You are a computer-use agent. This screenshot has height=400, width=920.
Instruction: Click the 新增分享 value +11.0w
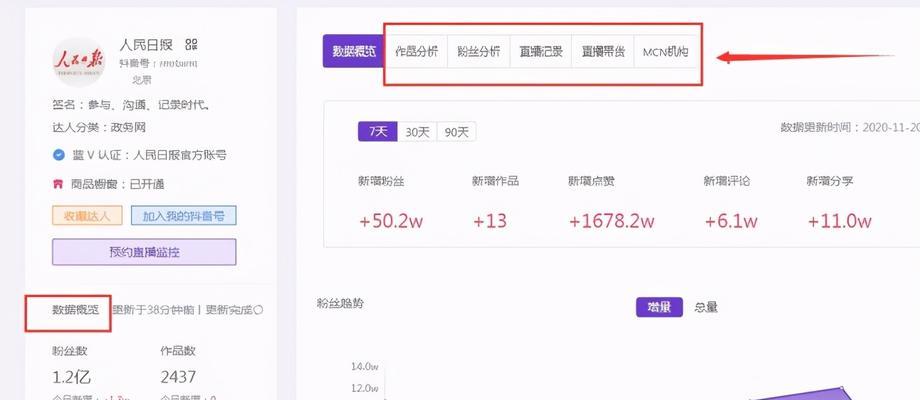coord(839,221)
